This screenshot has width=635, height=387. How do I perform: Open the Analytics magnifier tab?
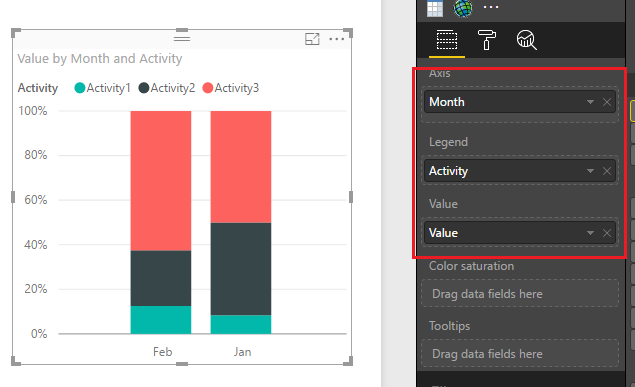coord(526,40)
